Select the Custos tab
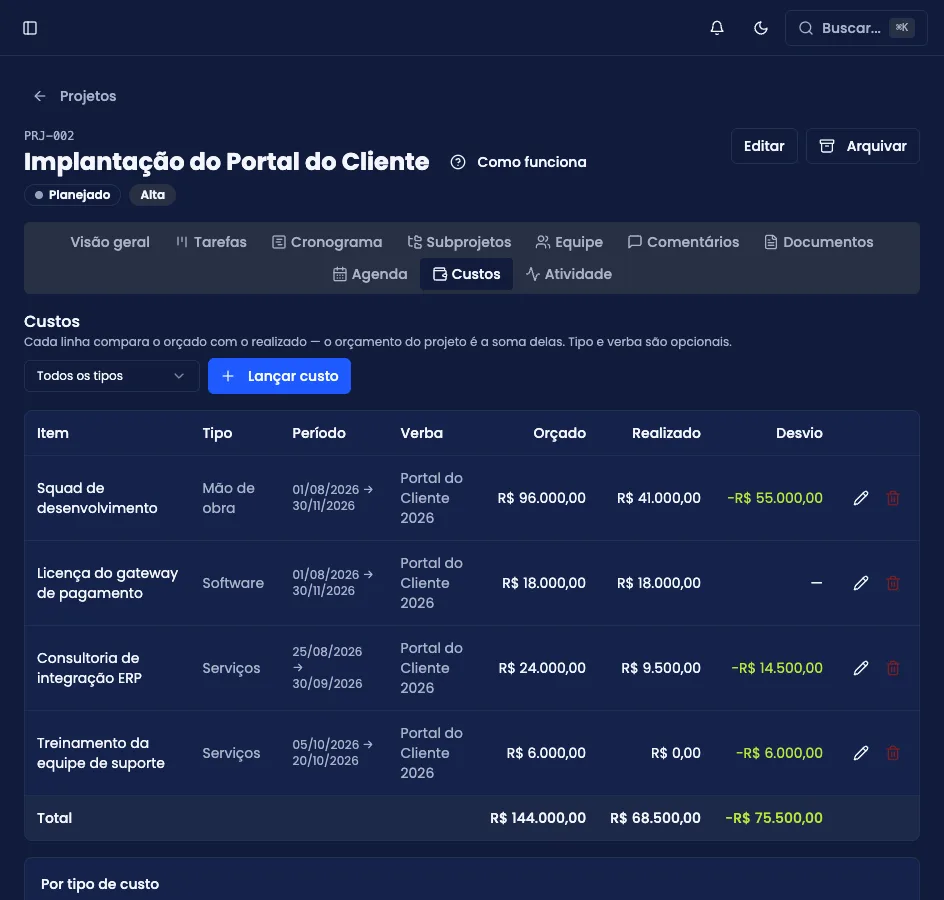 tap(467, 274)
